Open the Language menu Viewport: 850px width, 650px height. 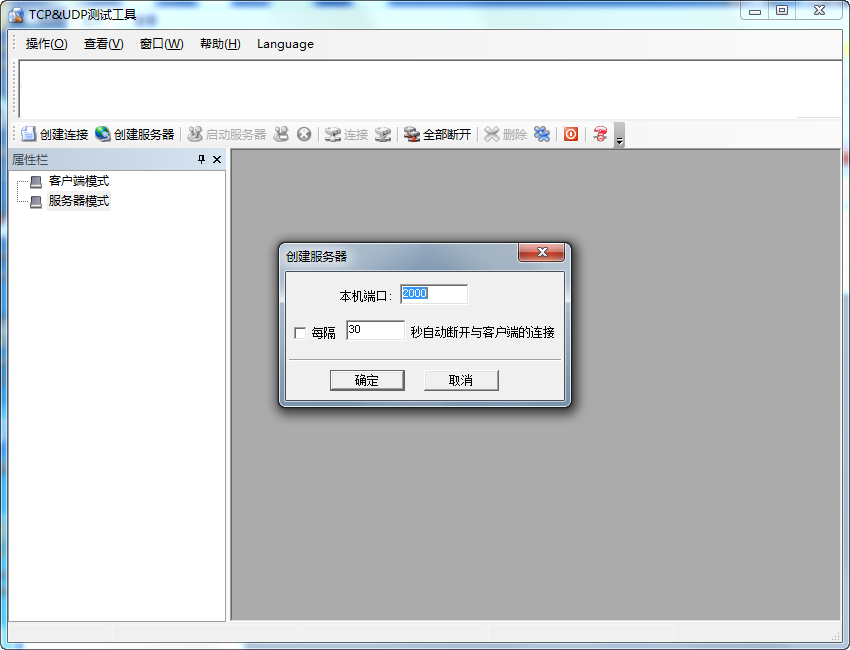[285, 44]
